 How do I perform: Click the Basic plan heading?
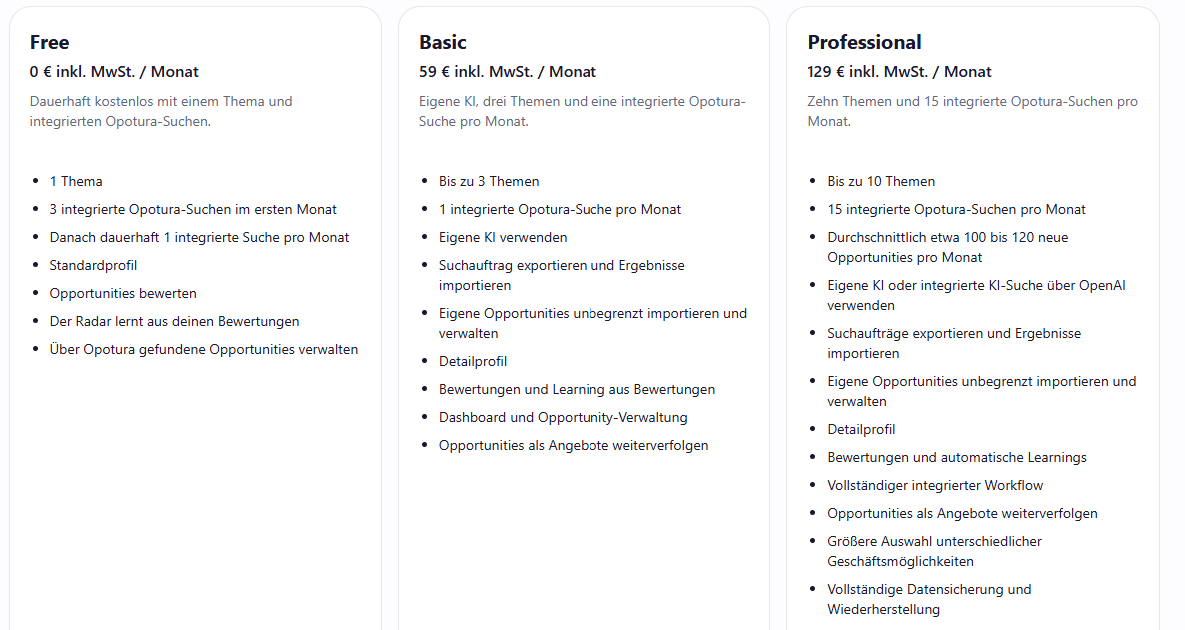point(443,42)
